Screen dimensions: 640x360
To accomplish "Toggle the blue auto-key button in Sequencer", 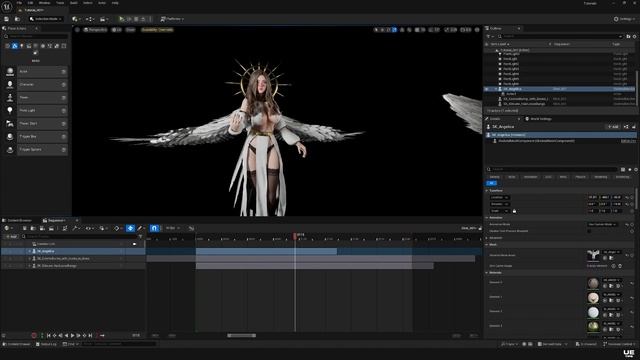I will (x=130, y=228).
